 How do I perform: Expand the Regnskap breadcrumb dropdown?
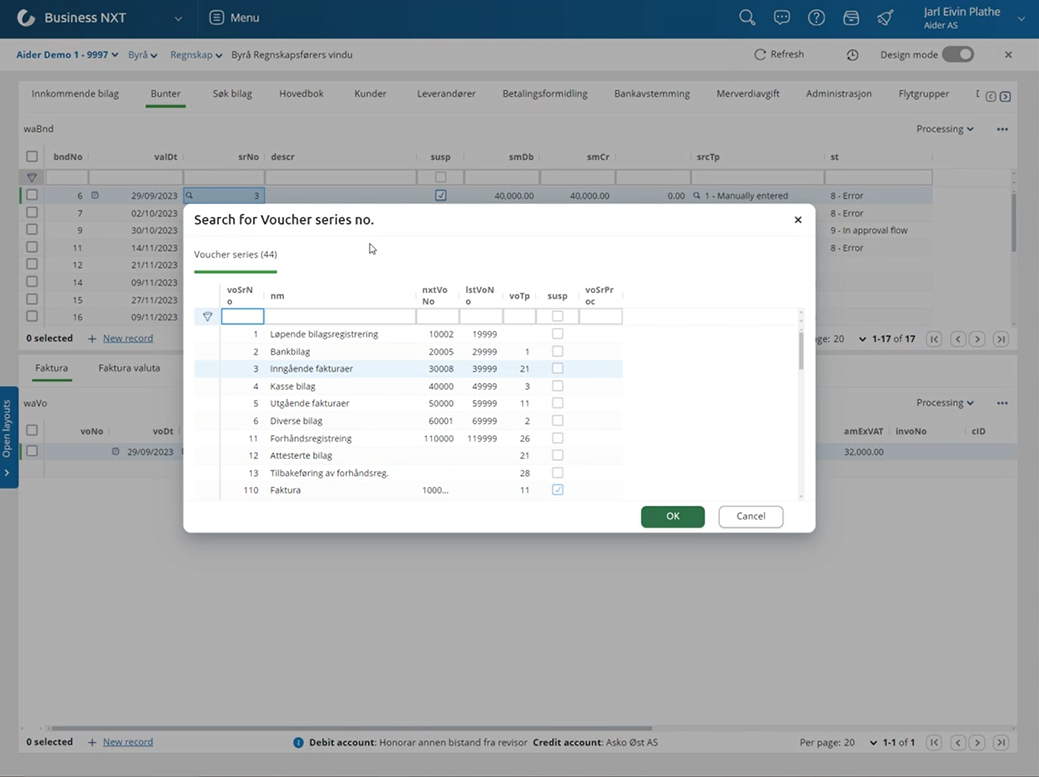[196, 55]
